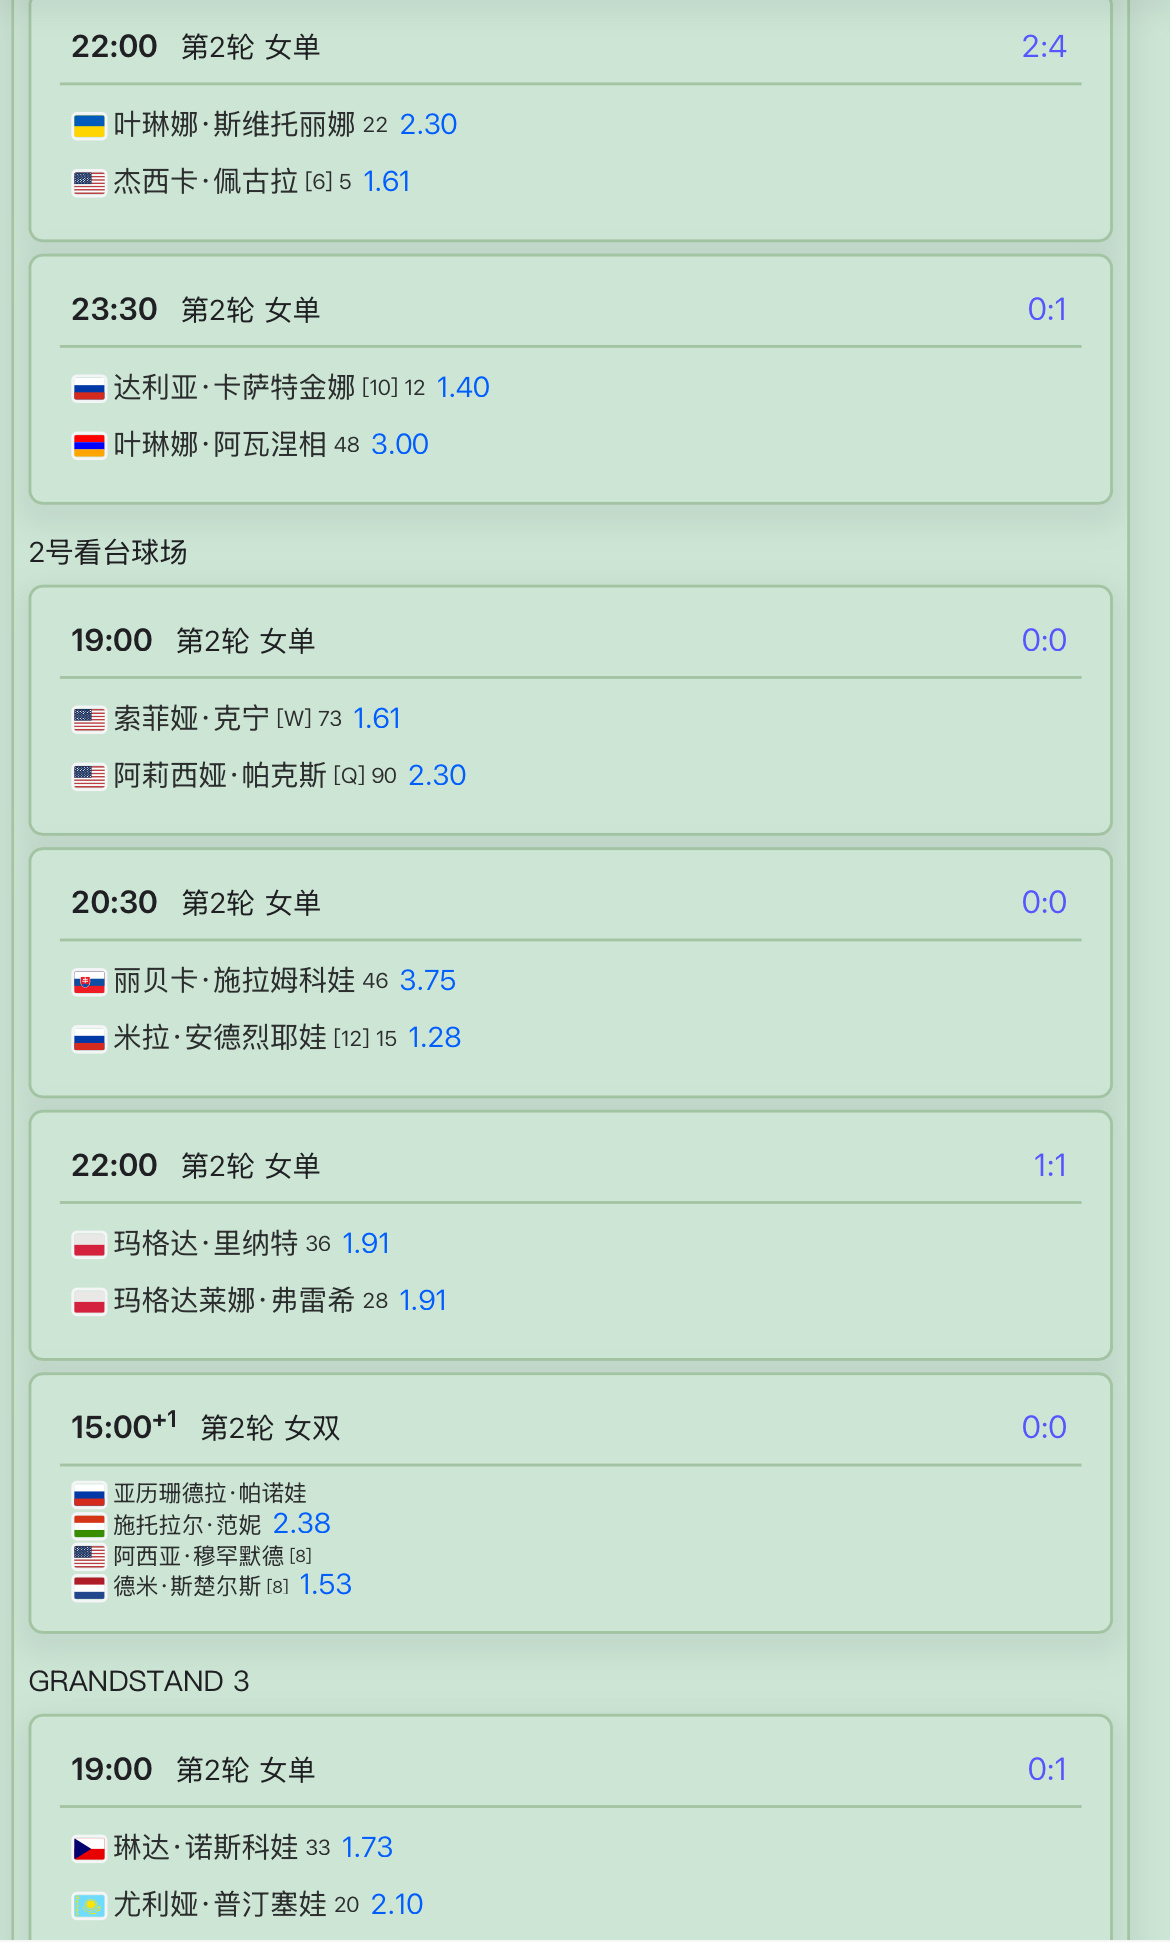This screenshot has height=1942, width=1170.
Task: Click the Armenia flag beside 叶琳娜·阿瓦涅相
Action: [x=89, y=446]
